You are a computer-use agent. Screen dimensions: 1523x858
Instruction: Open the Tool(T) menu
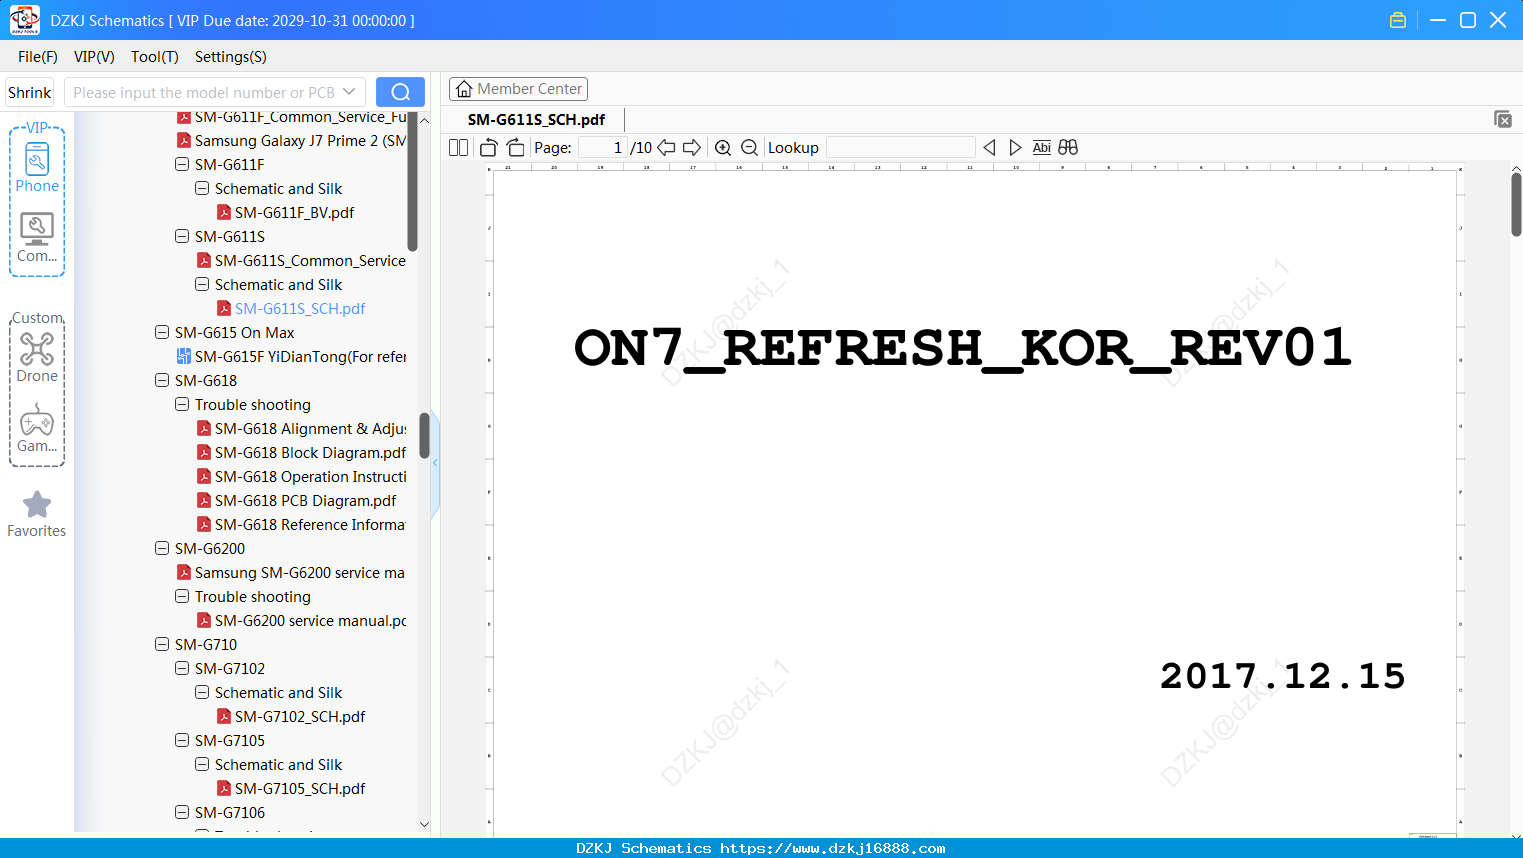tap(155, 57)
